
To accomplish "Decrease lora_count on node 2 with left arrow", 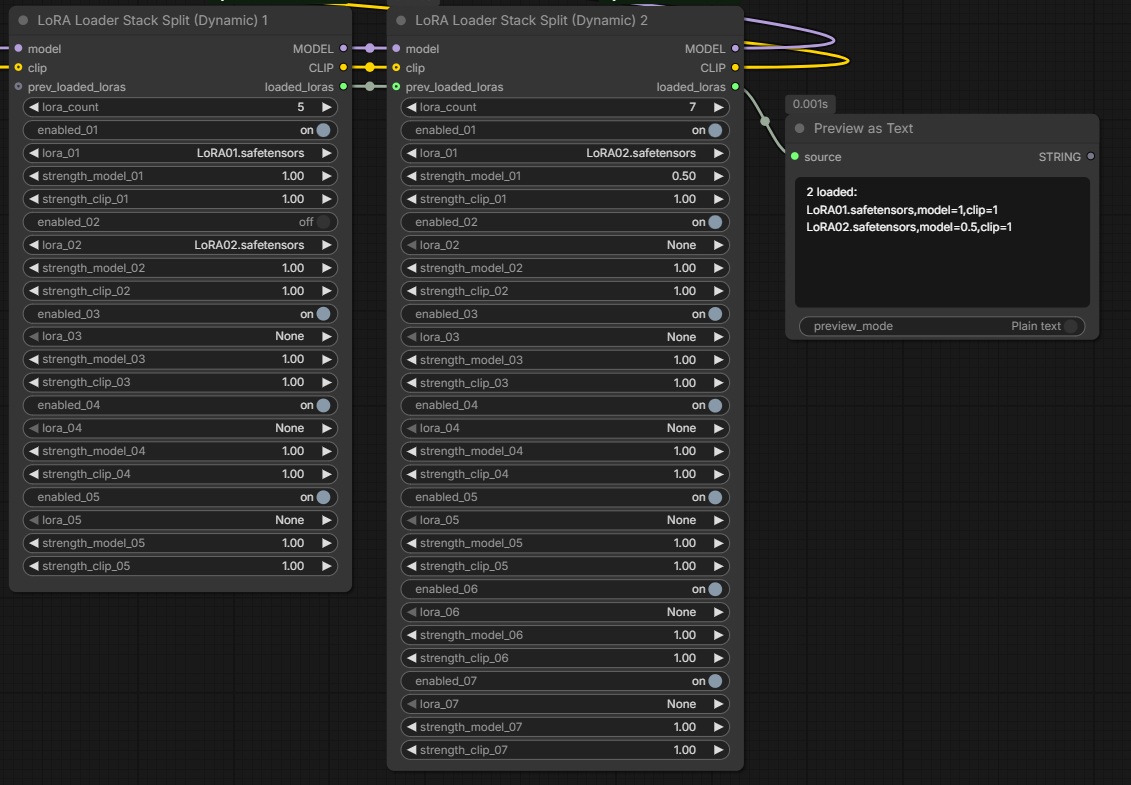I will pyautogui.click(x=411, y=107).
